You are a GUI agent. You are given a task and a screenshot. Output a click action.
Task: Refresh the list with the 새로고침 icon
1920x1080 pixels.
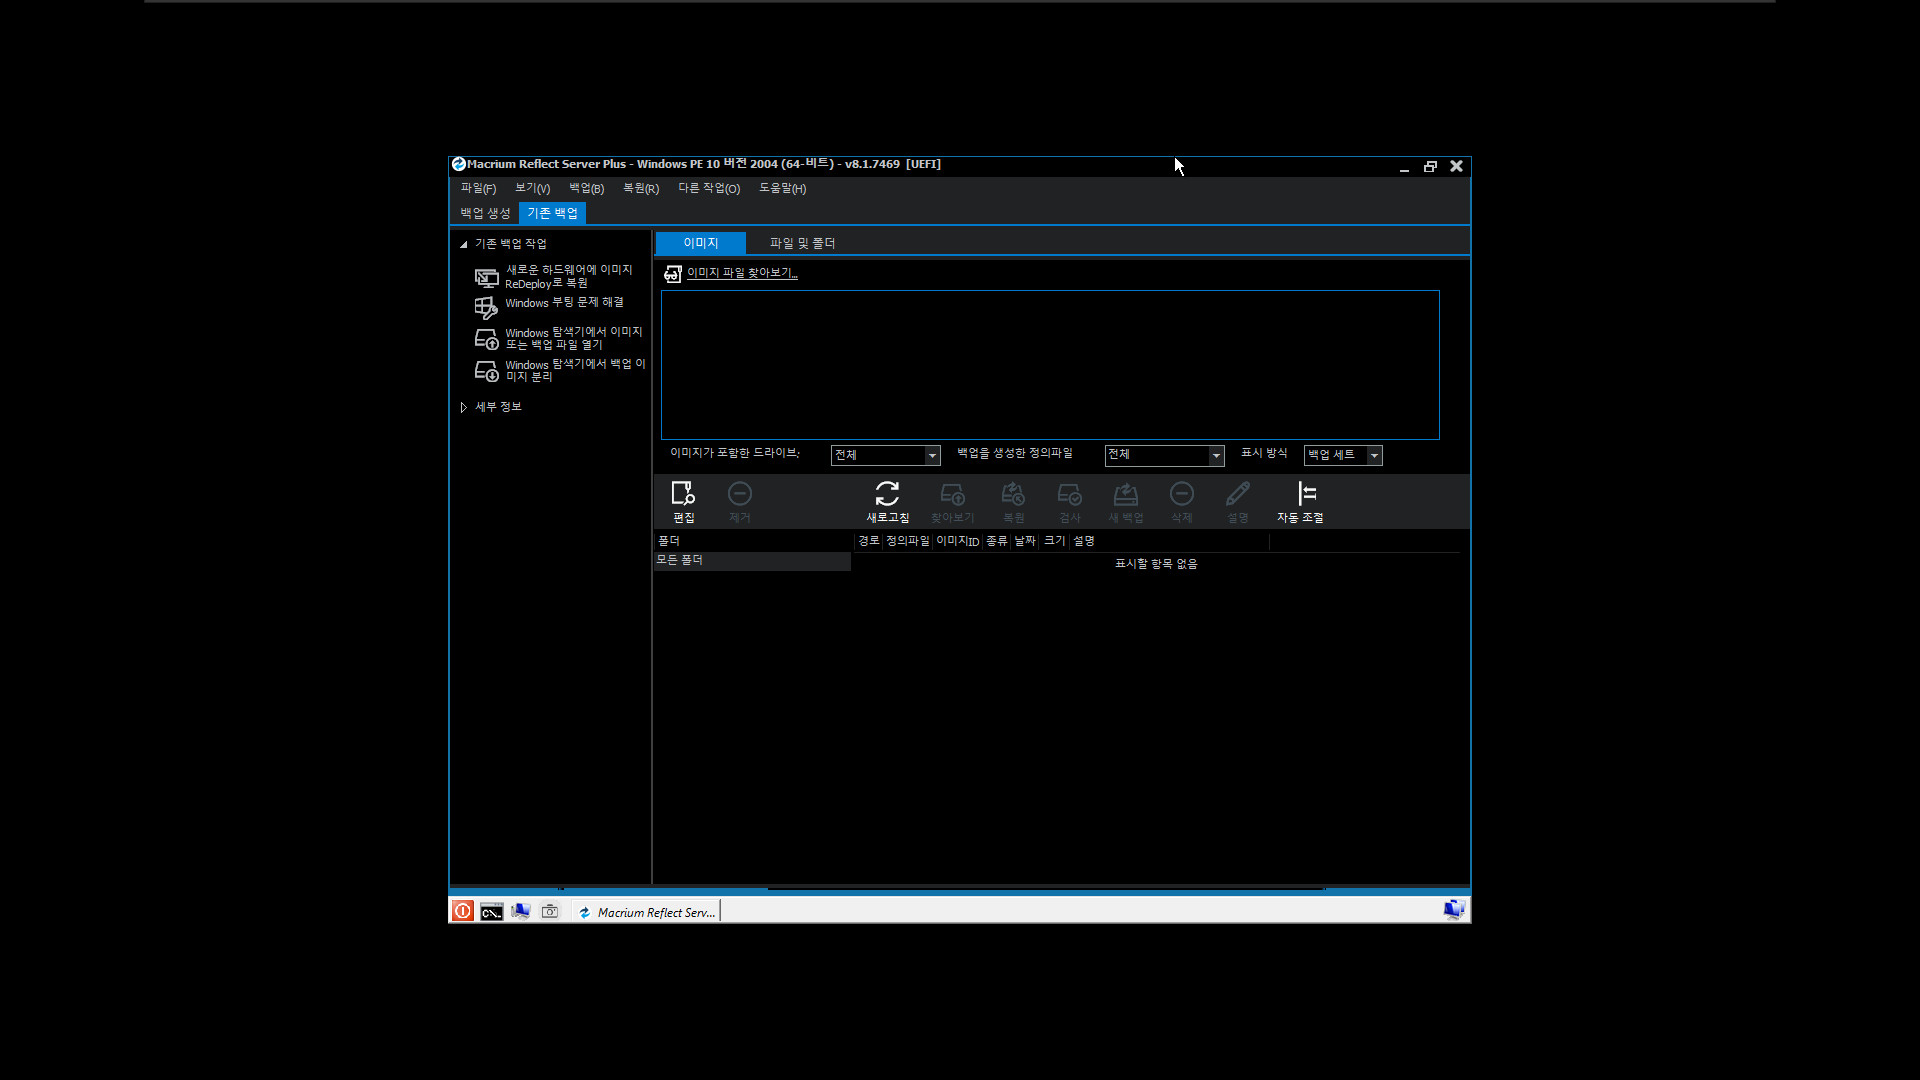click(x=887, y=494)
